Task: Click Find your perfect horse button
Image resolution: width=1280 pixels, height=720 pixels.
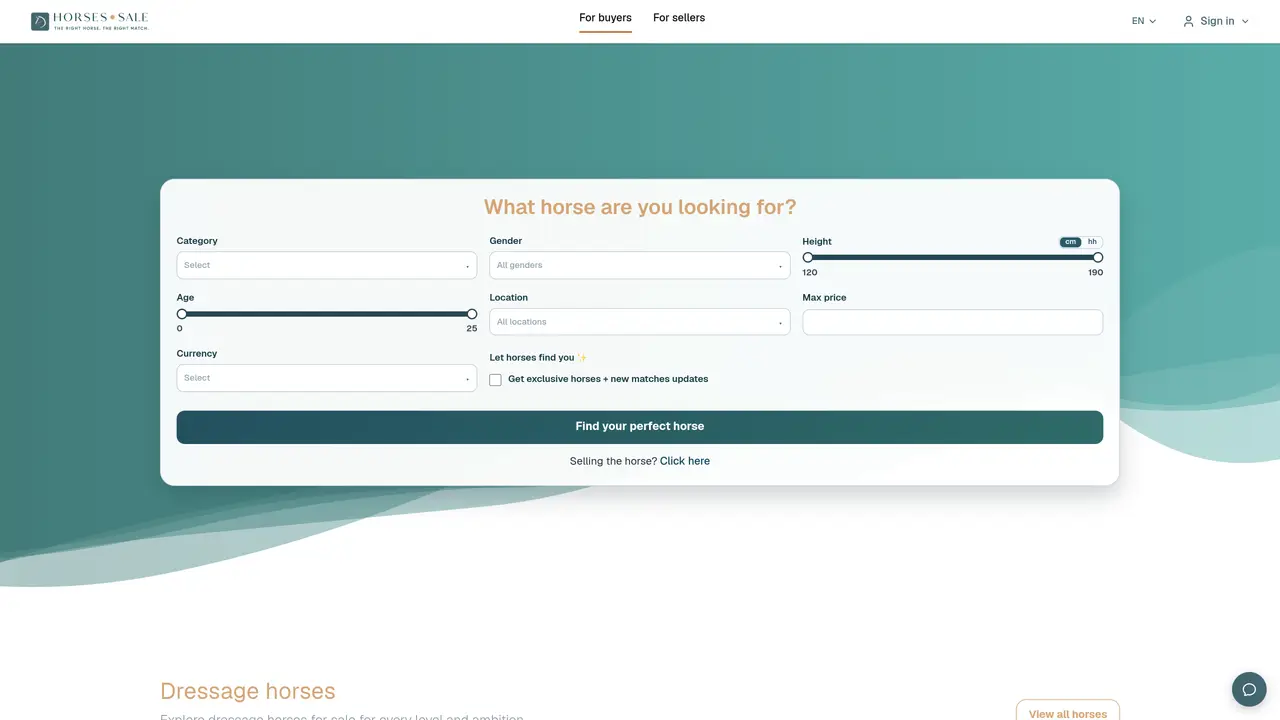Action: 640,427
